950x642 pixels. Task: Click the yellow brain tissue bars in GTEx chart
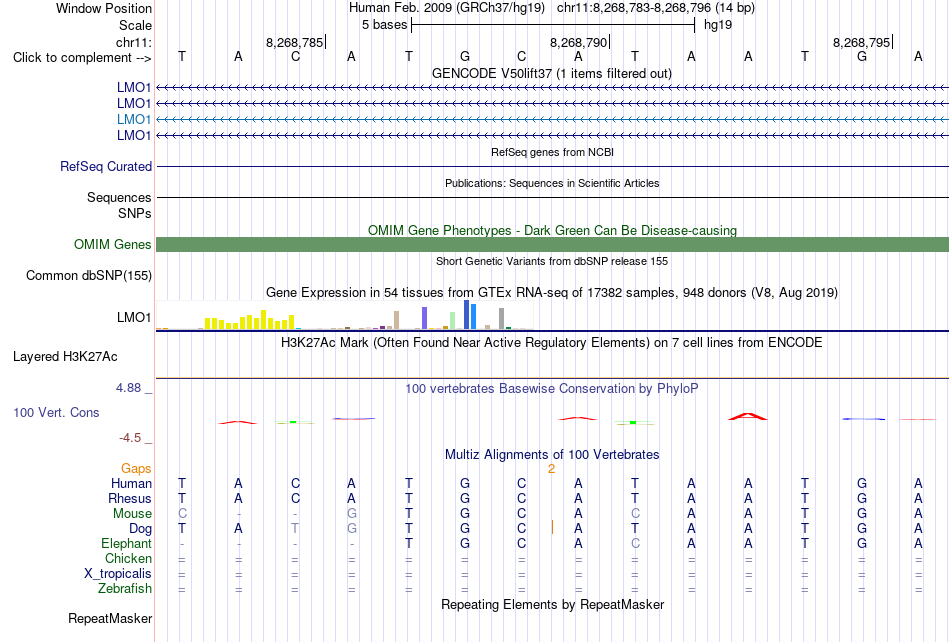(x=250, y=320)
